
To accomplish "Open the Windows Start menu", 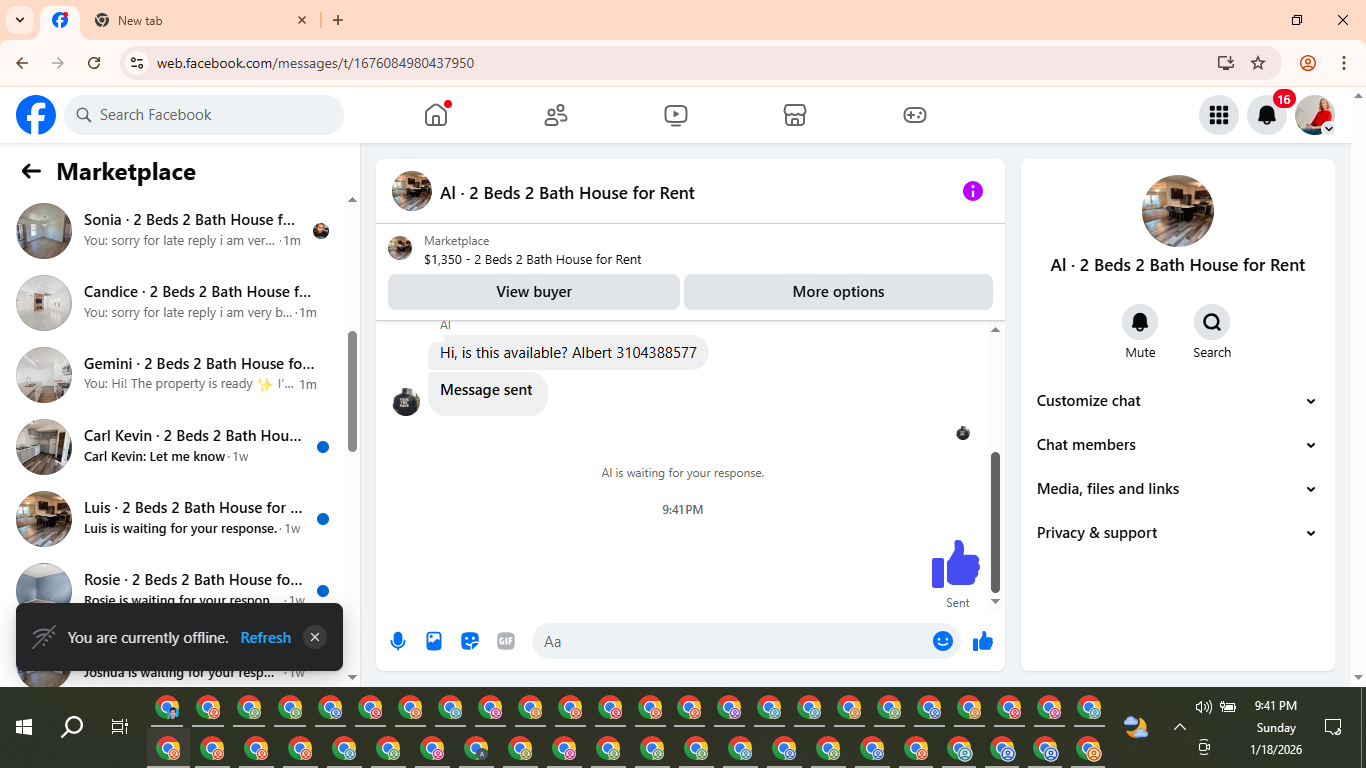I will pyautogui.click(x=24, y=727).
